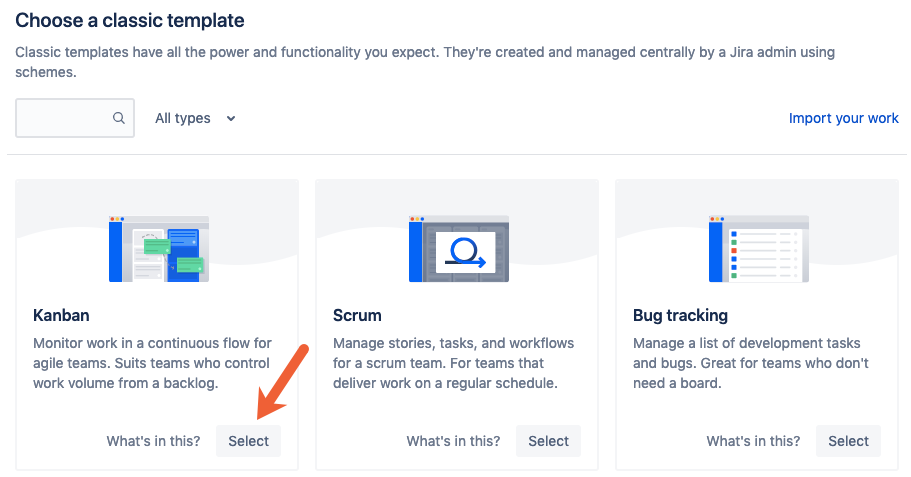Select the Scrum template
The image size is (911, 477).
(x=548, y=441)
